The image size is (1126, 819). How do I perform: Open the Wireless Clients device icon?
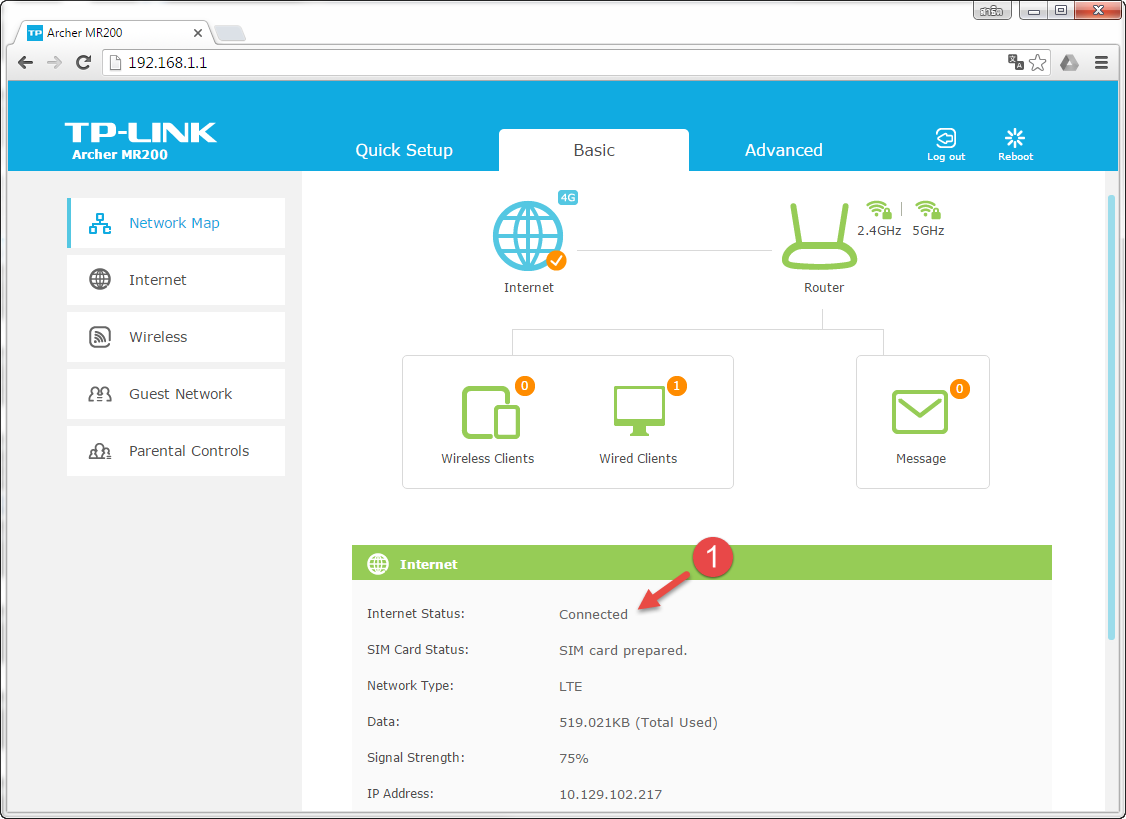pos(490,412)
